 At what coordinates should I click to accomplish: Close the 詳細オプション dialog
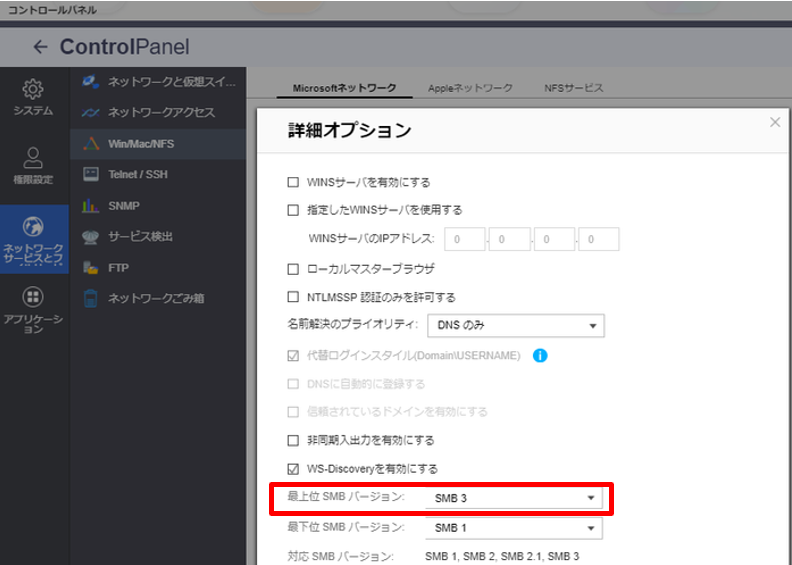775,122
